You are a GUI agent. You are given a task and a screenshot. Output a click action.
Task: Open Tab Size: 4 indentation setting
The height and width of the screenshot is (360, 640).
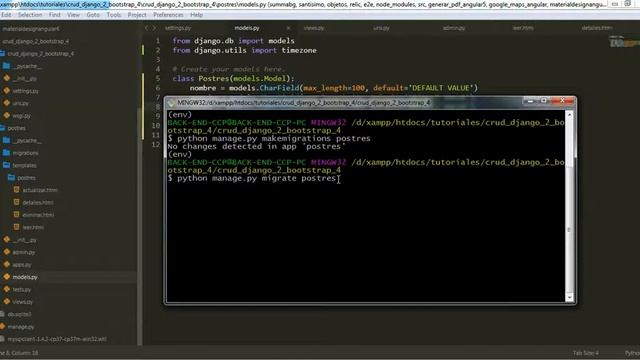[586, 353]
